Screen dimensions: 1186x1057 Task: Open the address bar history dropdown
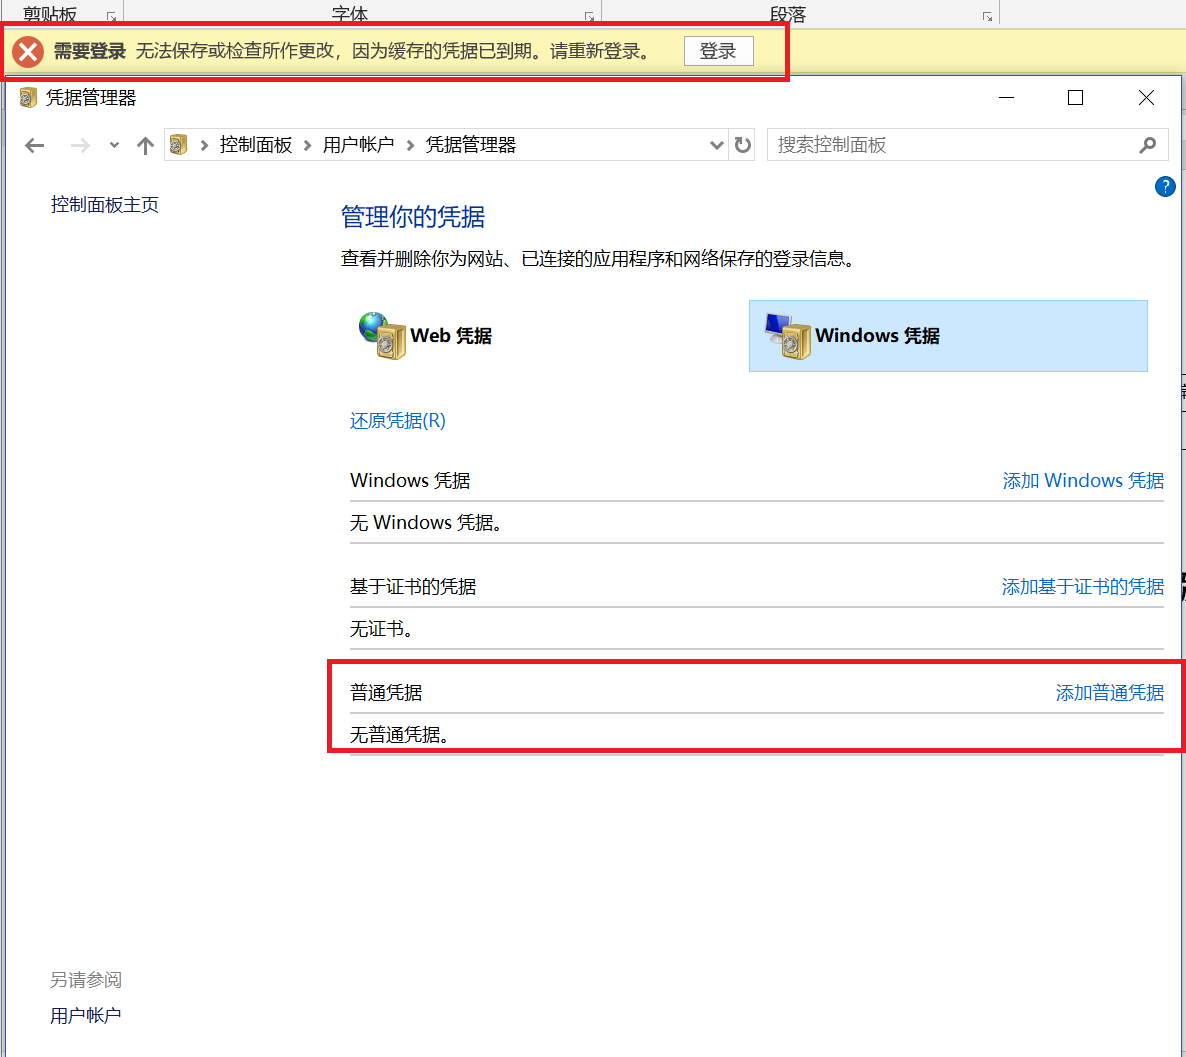pos(716,145)
